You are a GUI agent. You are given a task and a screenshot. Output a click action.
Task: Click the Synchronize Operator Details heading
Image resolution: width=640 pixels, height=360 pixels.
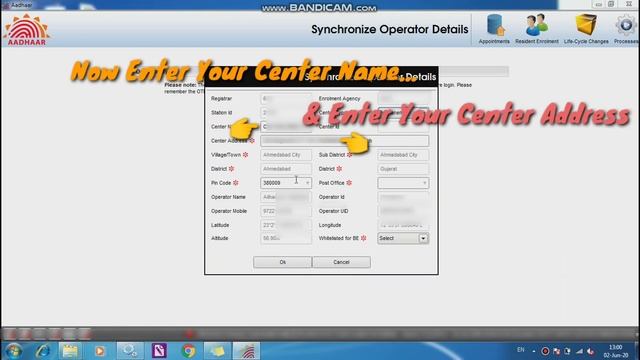389,29
